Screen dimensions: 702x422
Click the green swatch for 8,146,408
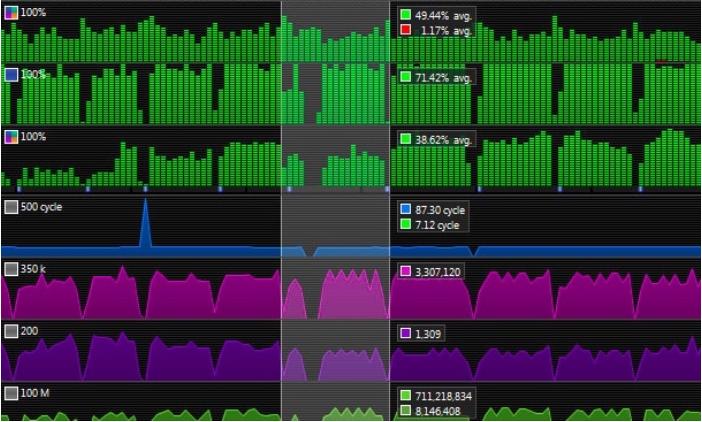point(406,411)
